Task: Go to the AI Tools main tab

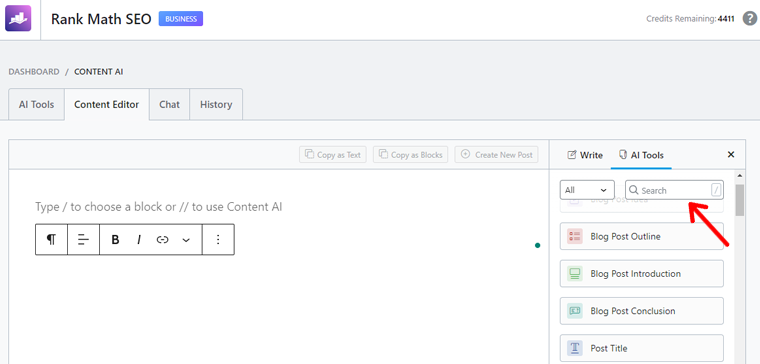Action: [x=36, y=104]
